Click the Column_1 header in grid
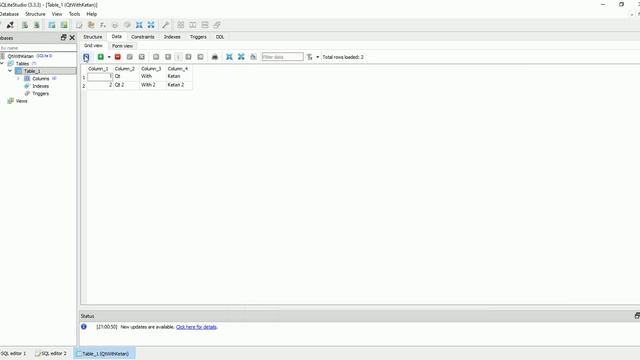The height and width of the screenshot is (360, 640). [x=98, y=69]
